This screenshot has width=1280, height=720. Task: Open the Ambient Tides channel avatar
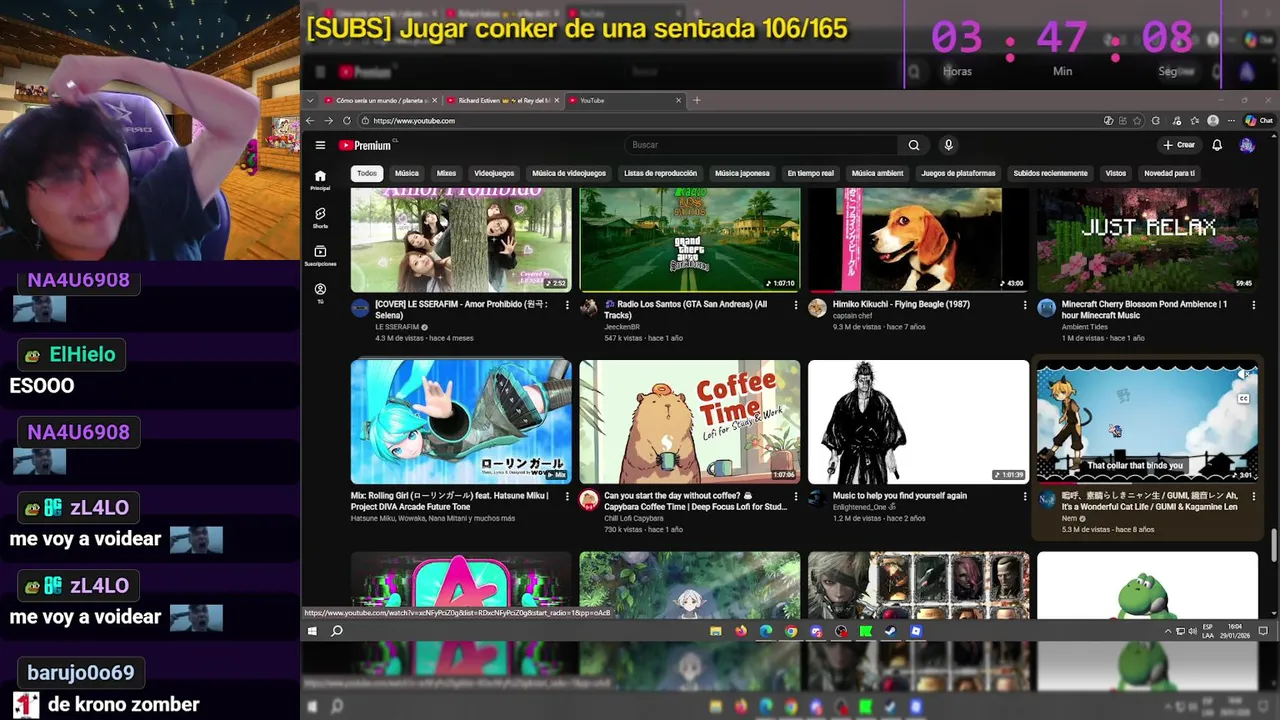[1046, 308]
